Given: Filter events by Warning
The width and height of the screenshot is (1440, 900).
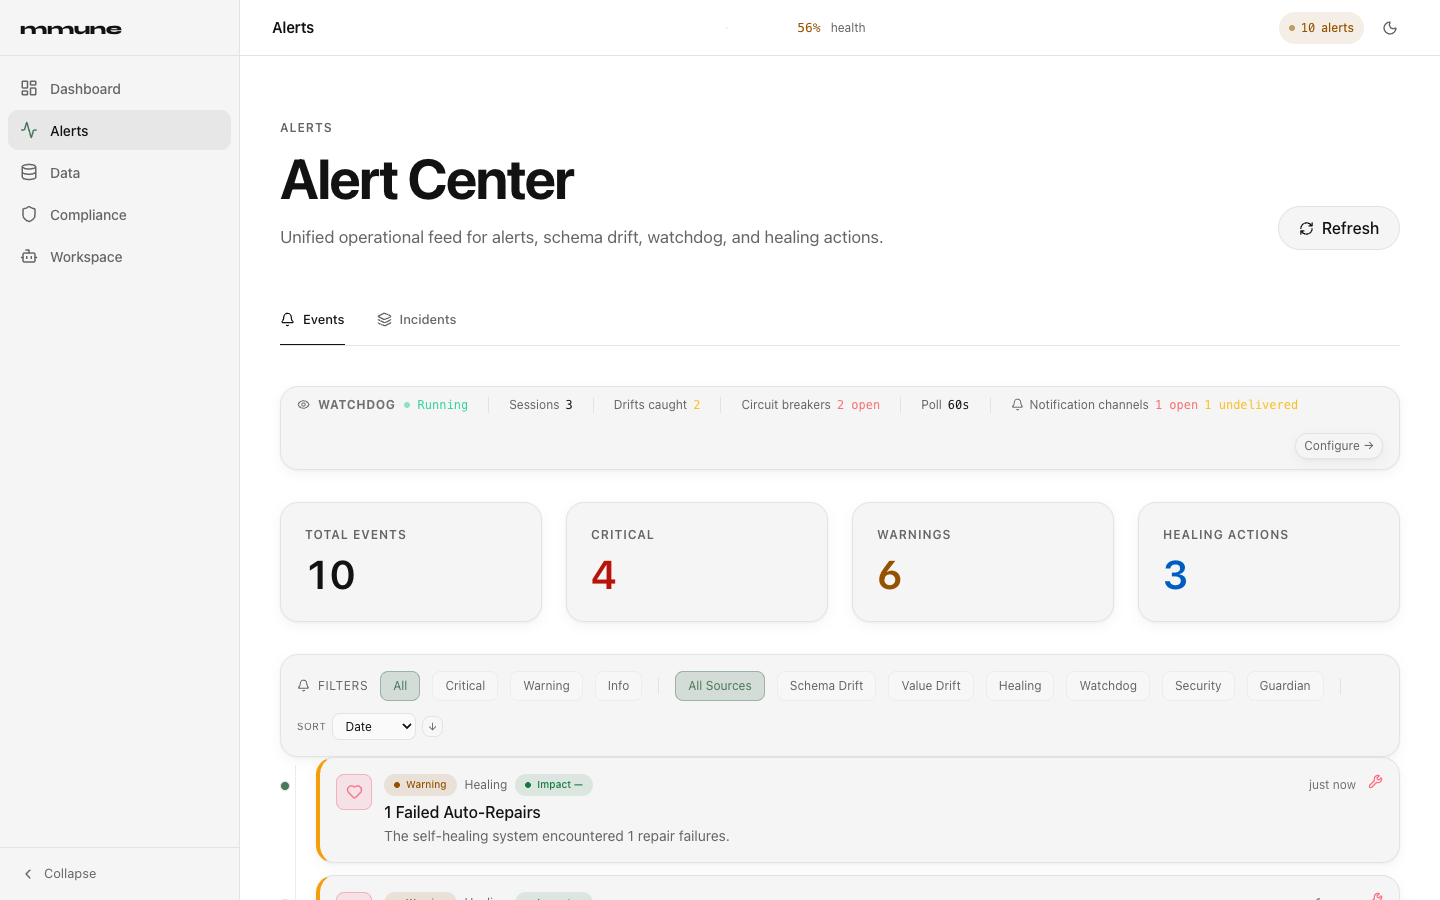Looking at the screenshot, I should click(x=546, y=686).
